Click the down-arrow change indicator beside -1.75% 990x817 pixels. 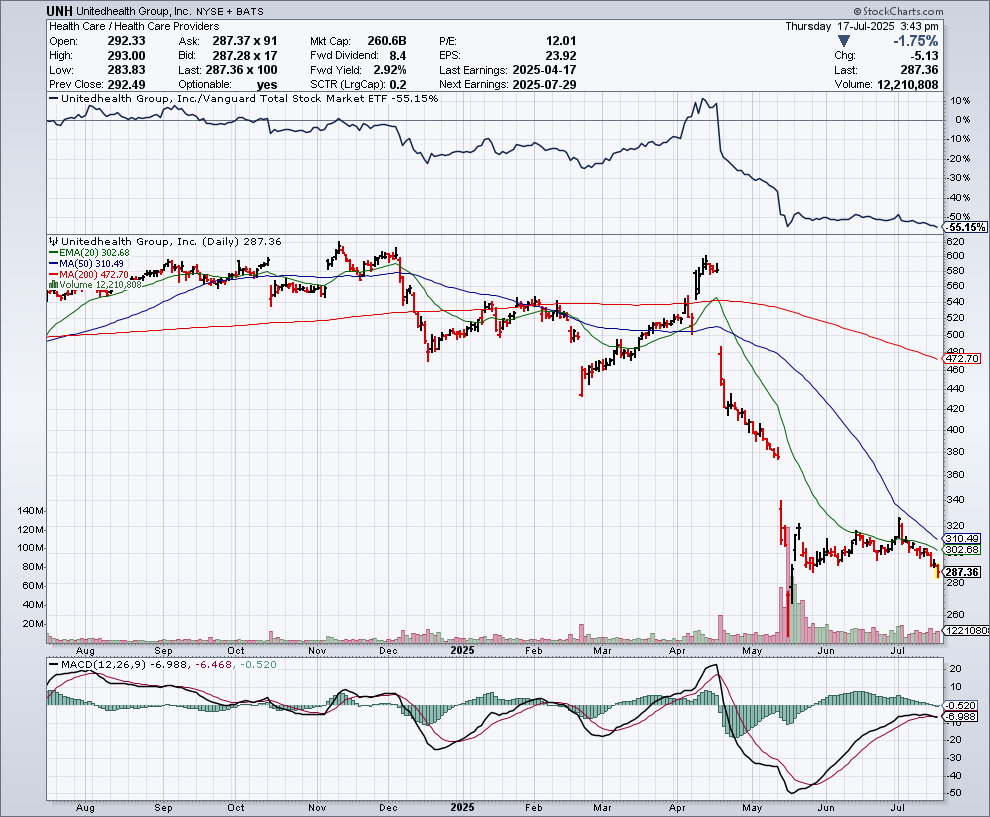click(843, 41)
